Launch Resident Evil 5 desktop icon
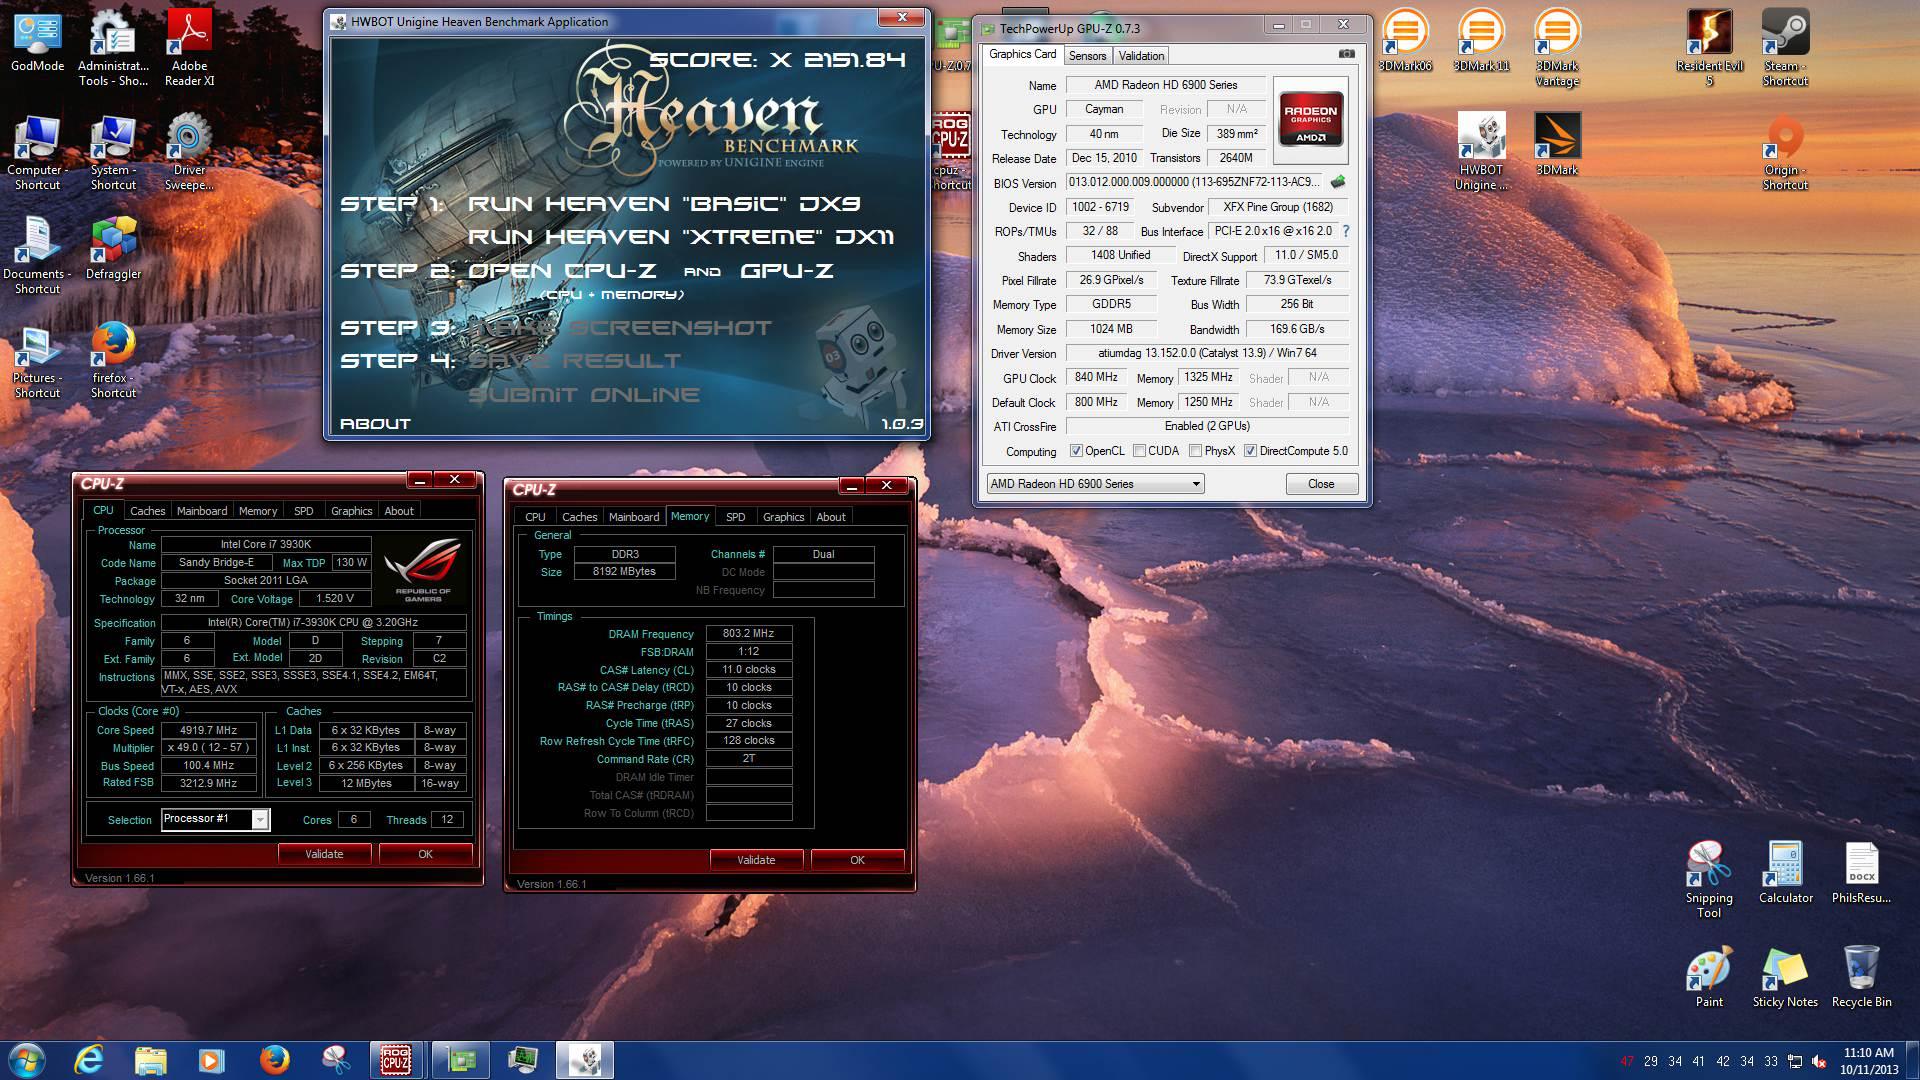 [1709, 48]
